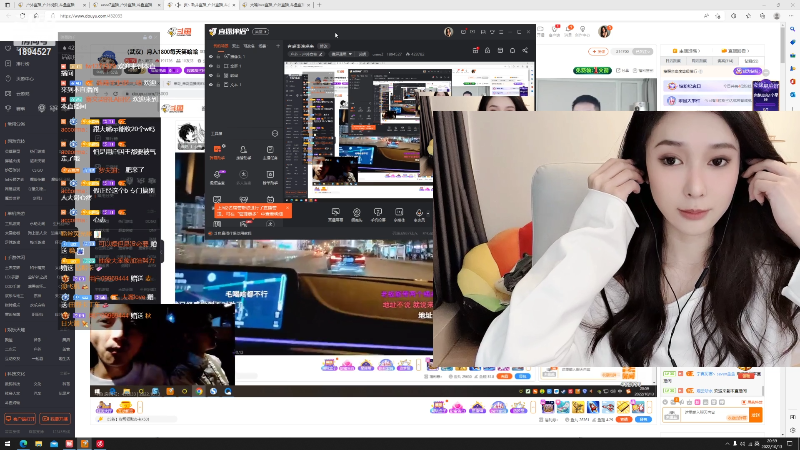Screen dimensions: 800x450
Task: Click the chat-bubble control in the streaming app's bottom bar
Action: [378, 214]
